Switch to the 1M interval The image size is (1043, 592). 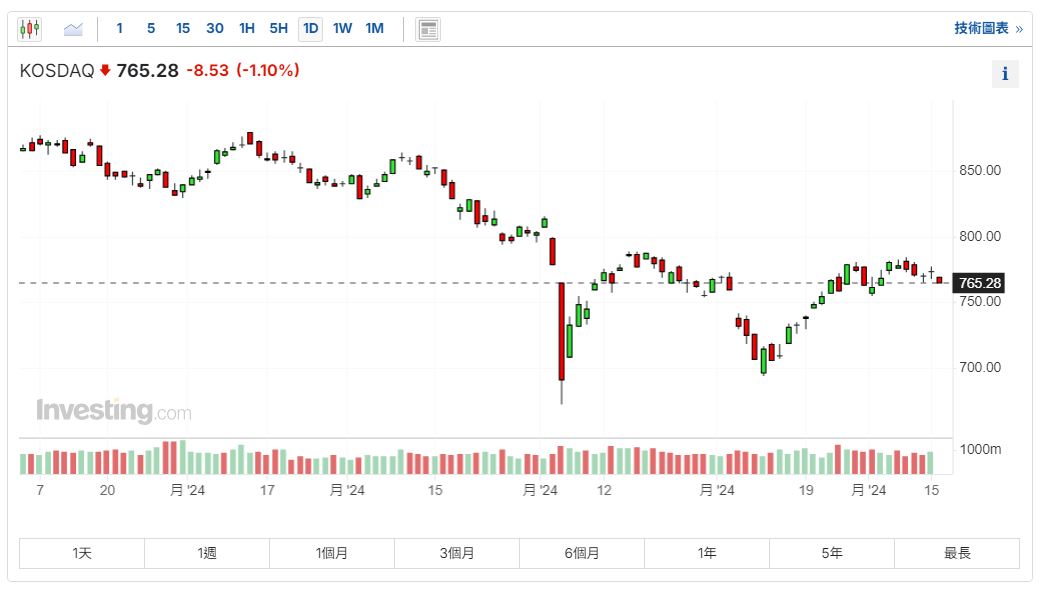374,29
